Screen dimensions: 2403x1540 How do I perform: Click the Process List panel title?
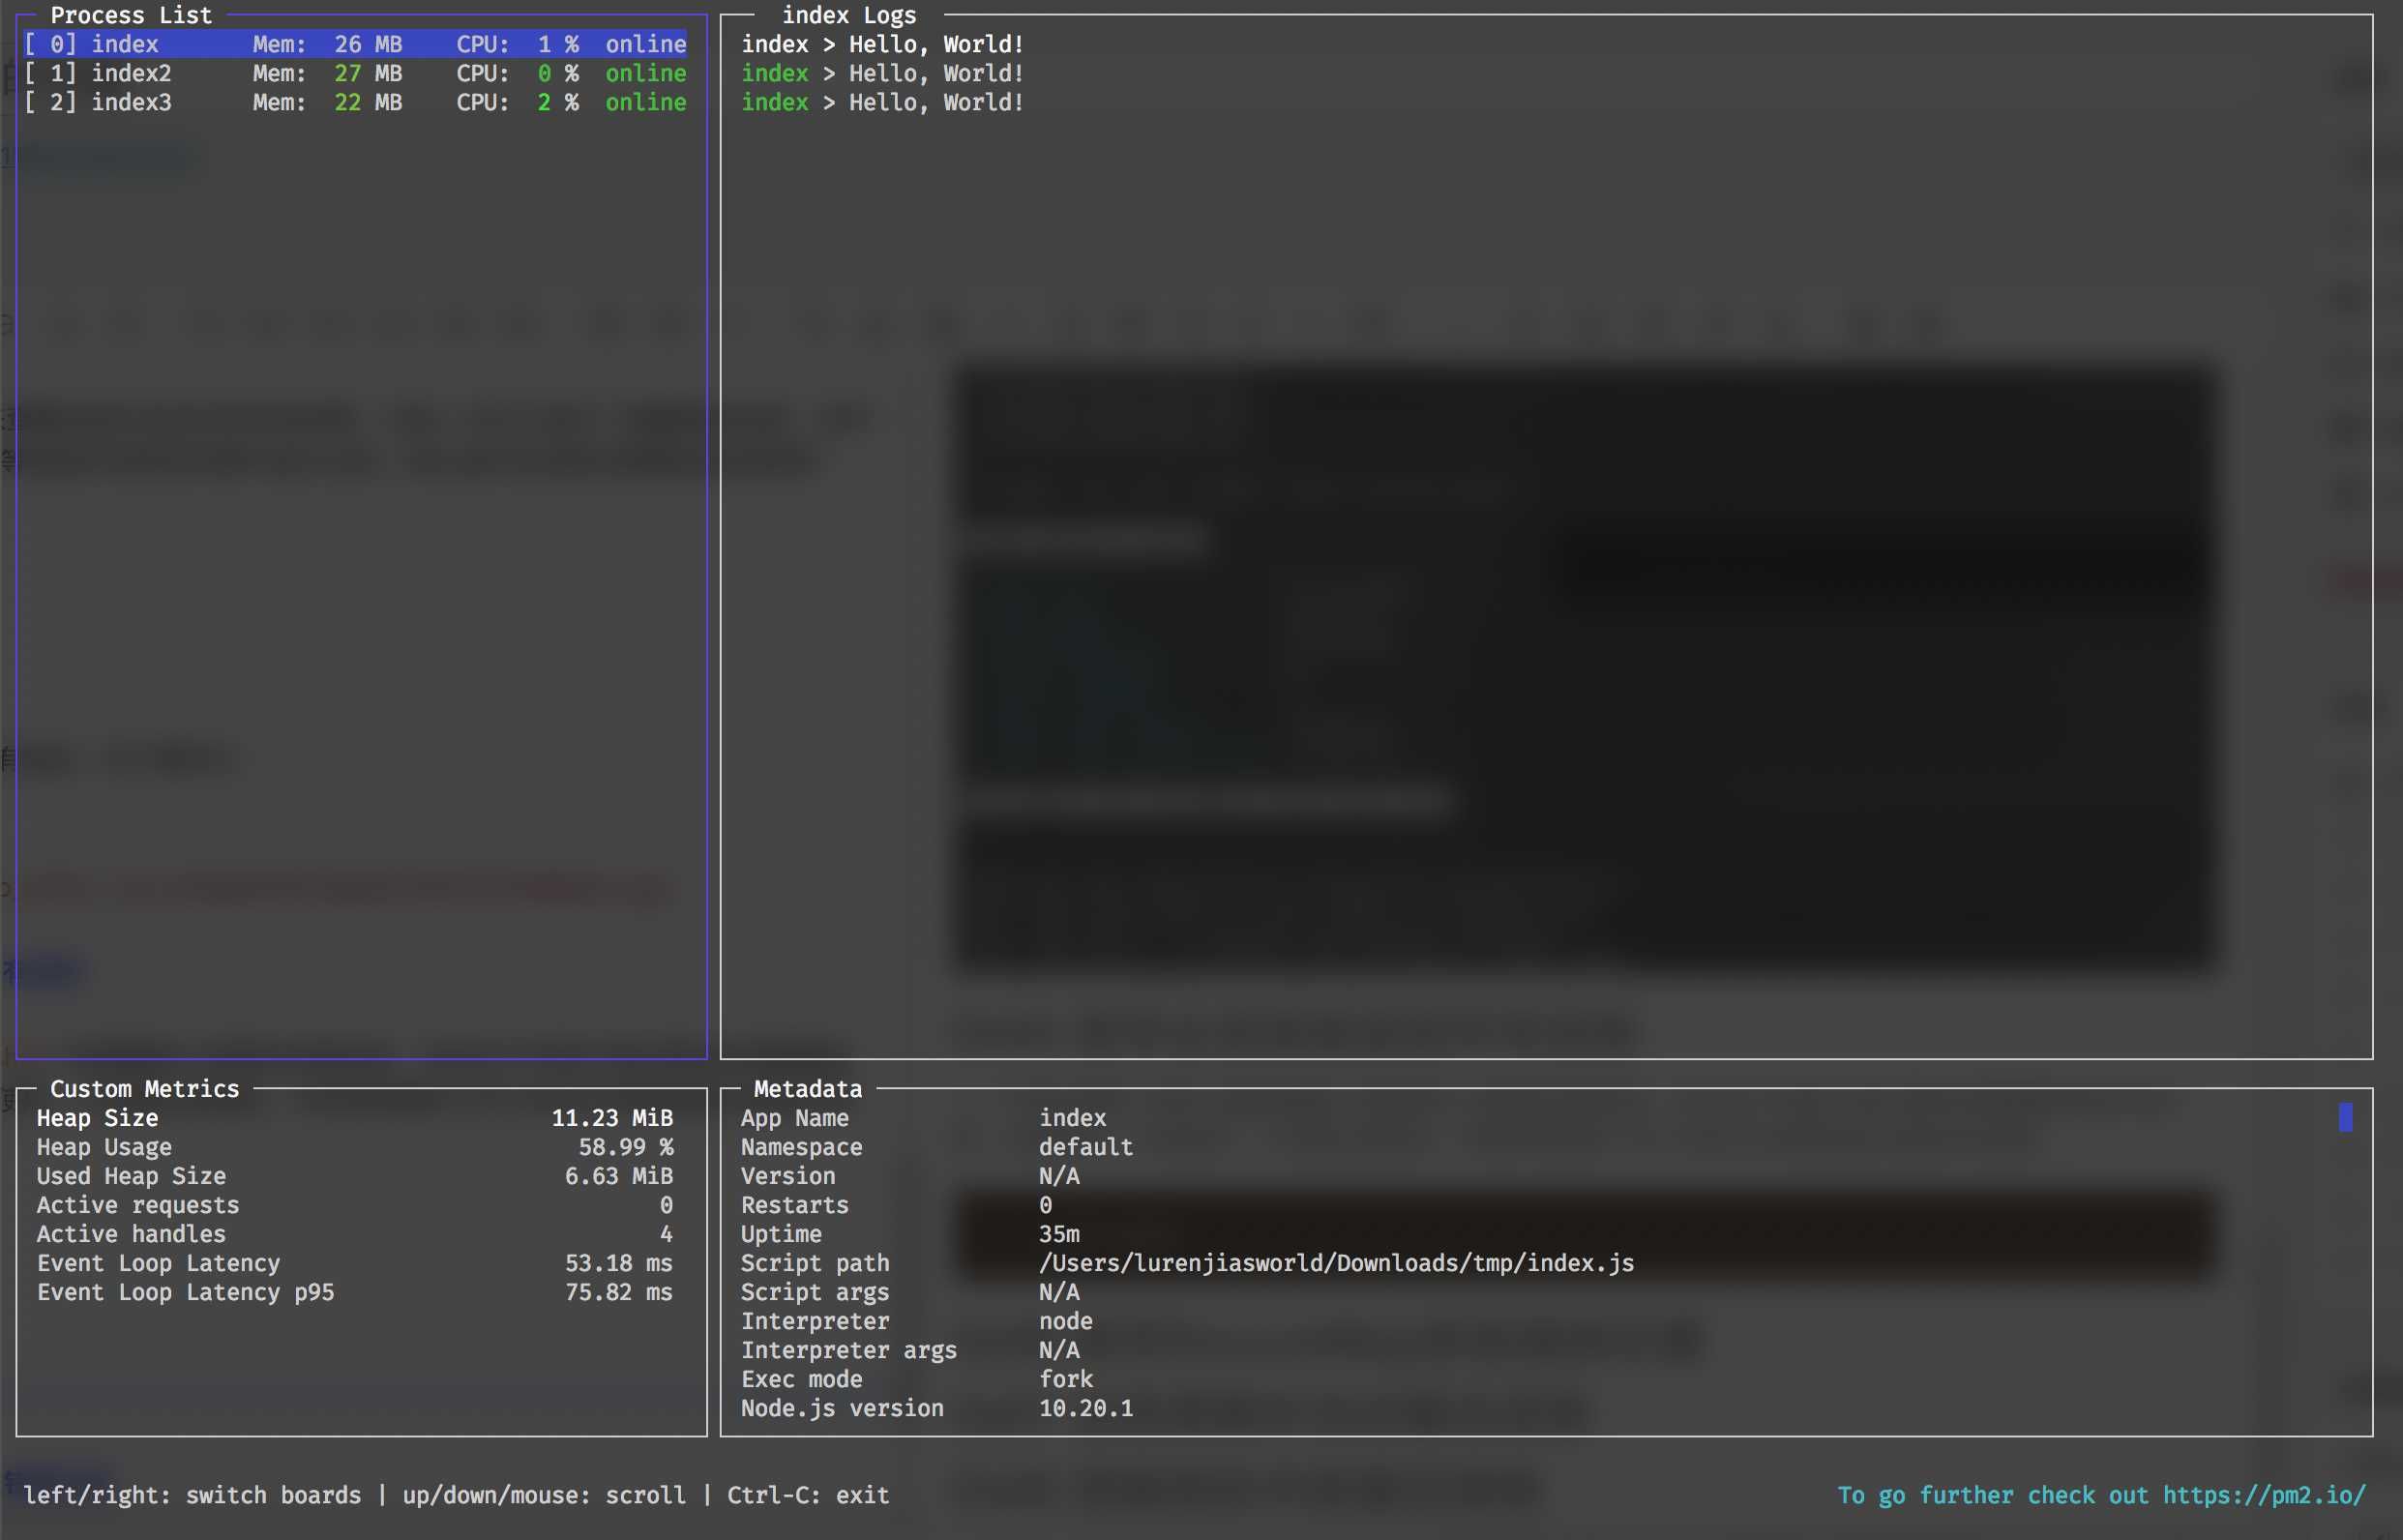[131, 15]
